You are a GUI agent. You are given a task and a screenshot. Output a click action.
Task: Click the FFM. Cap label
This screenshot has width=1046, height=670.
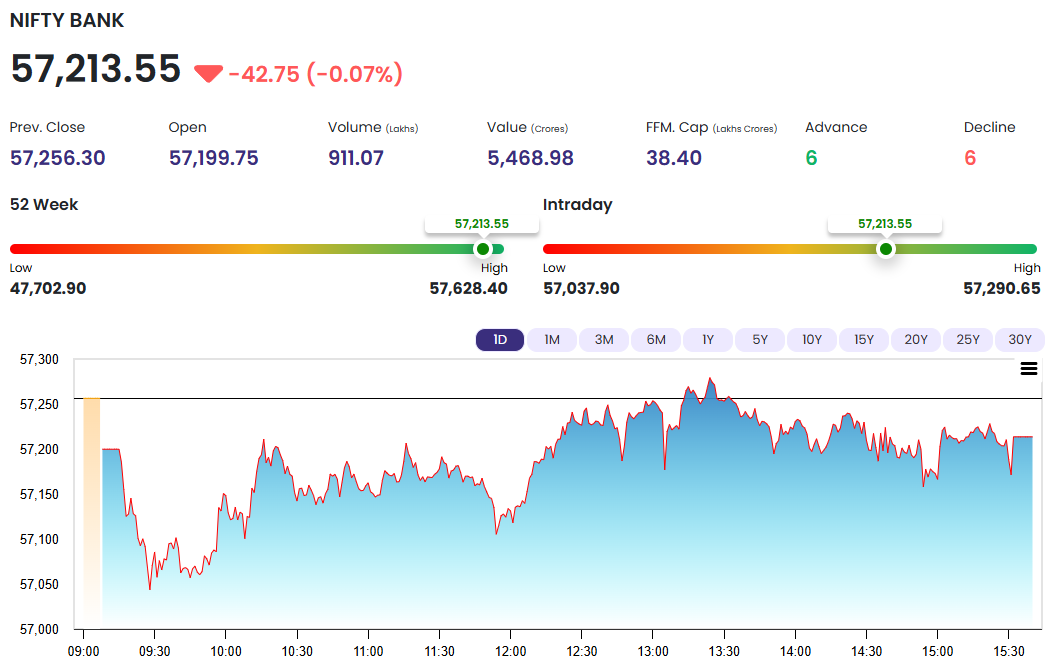[x=711, y=127]
